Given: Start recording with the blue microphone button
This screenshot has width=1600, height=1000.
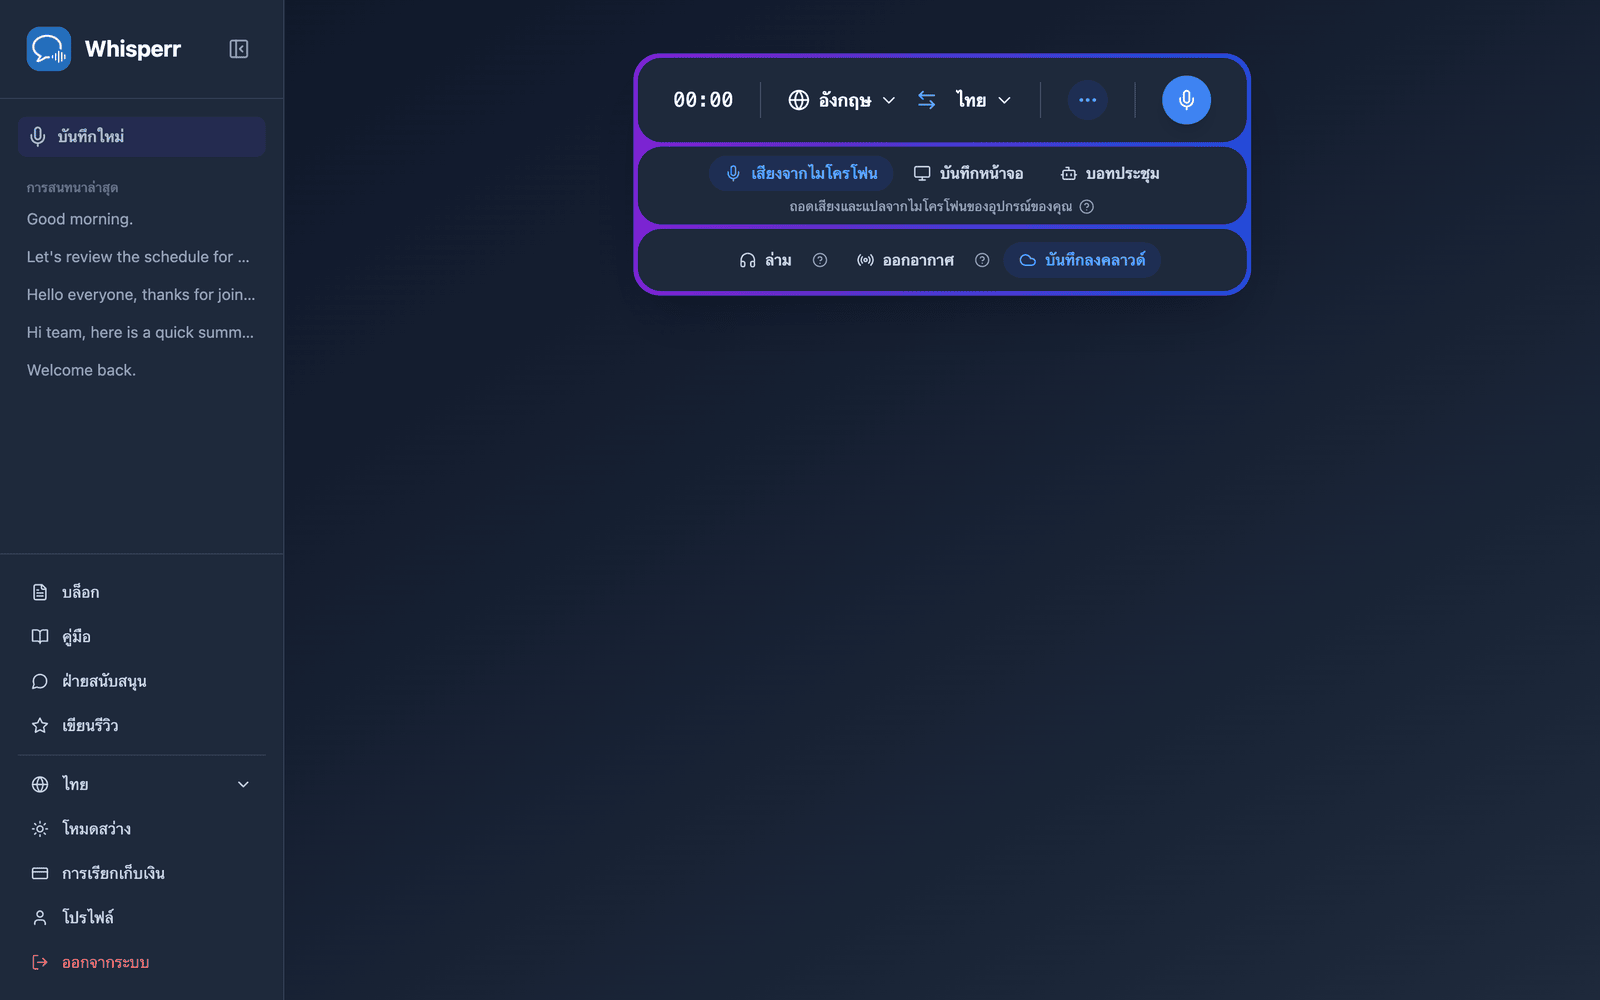Looking at the screenshot, I should point(1186,100).
